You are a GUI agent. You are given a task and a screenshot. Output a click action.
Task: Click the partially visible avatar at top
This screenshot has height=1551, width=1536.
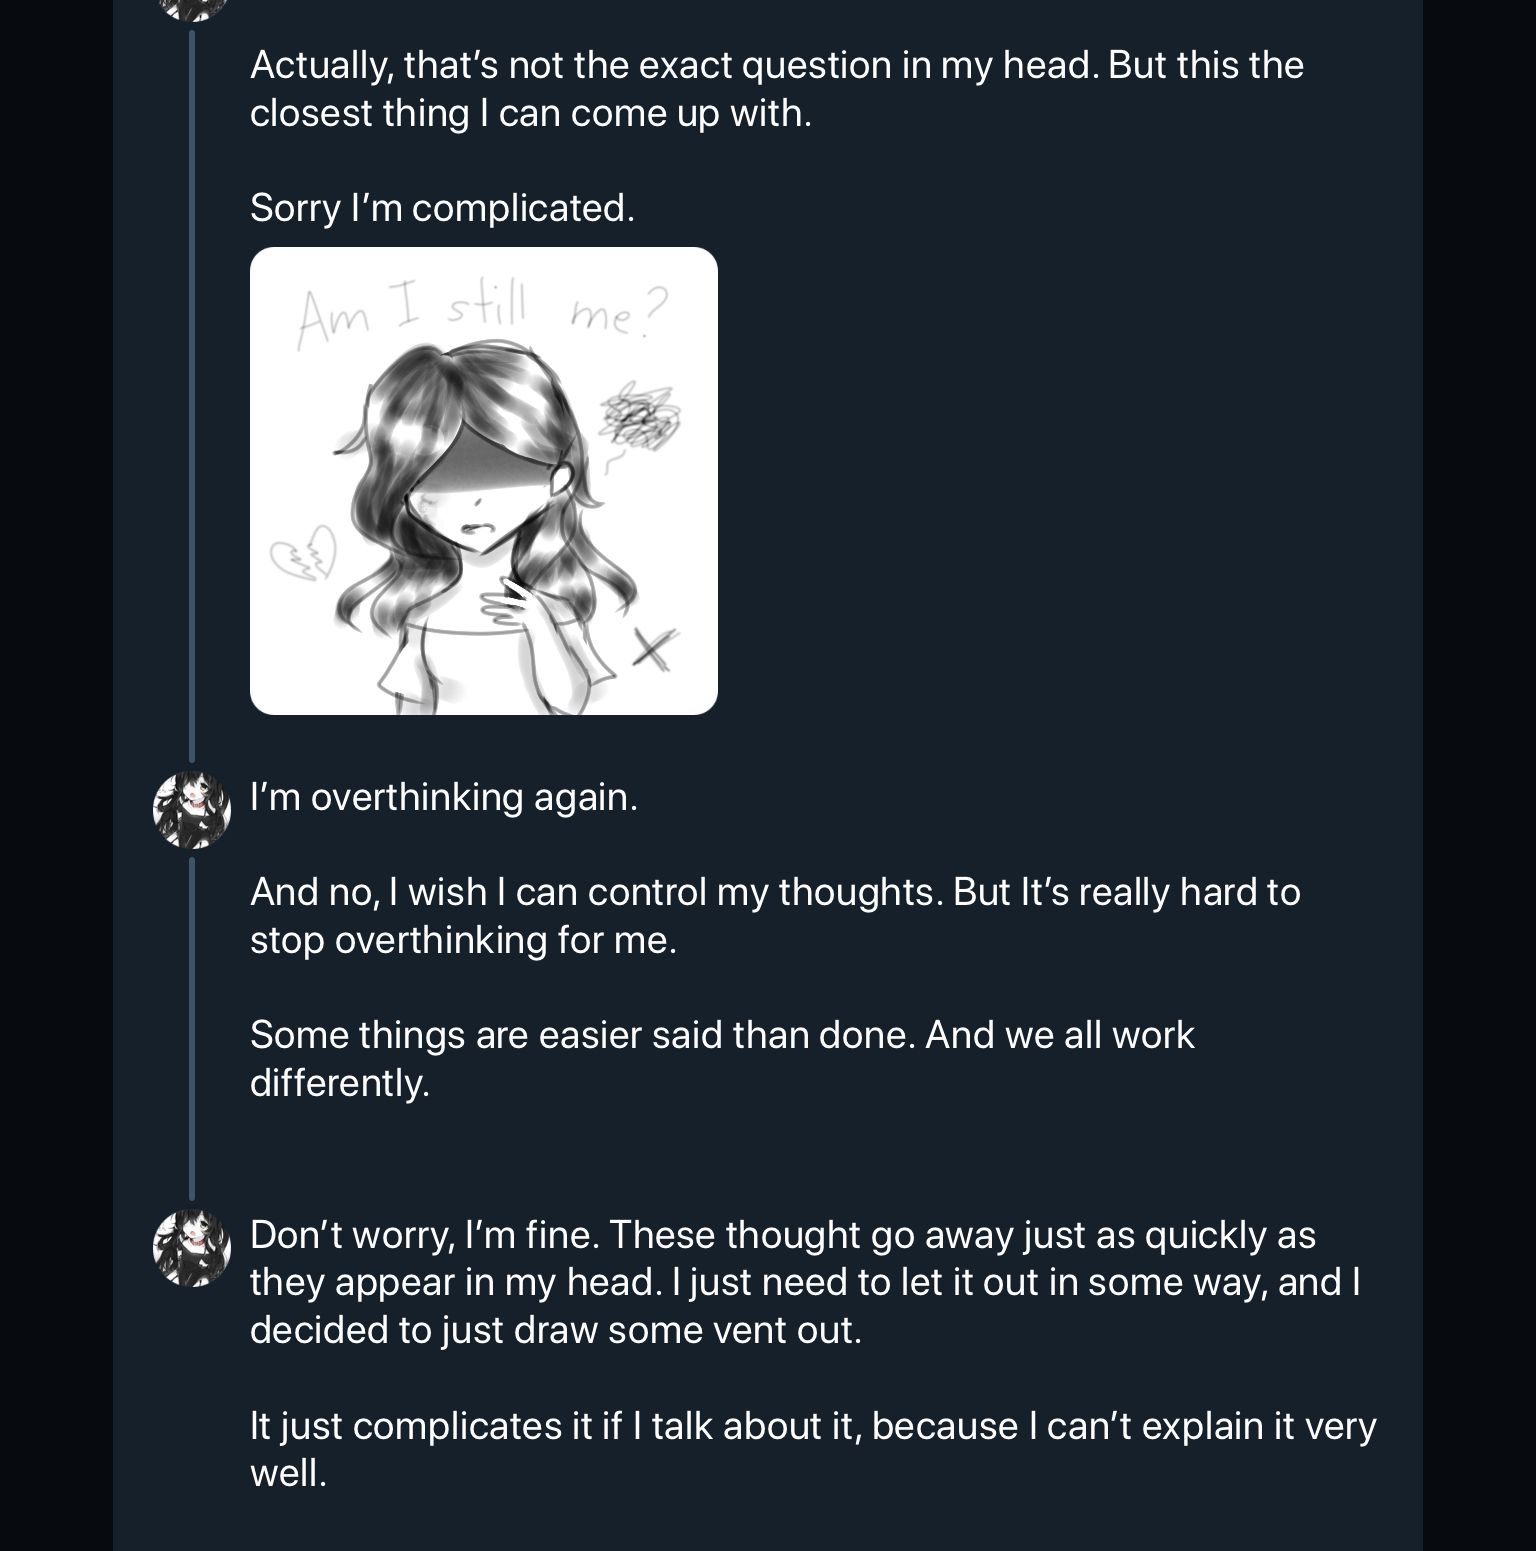191,8
